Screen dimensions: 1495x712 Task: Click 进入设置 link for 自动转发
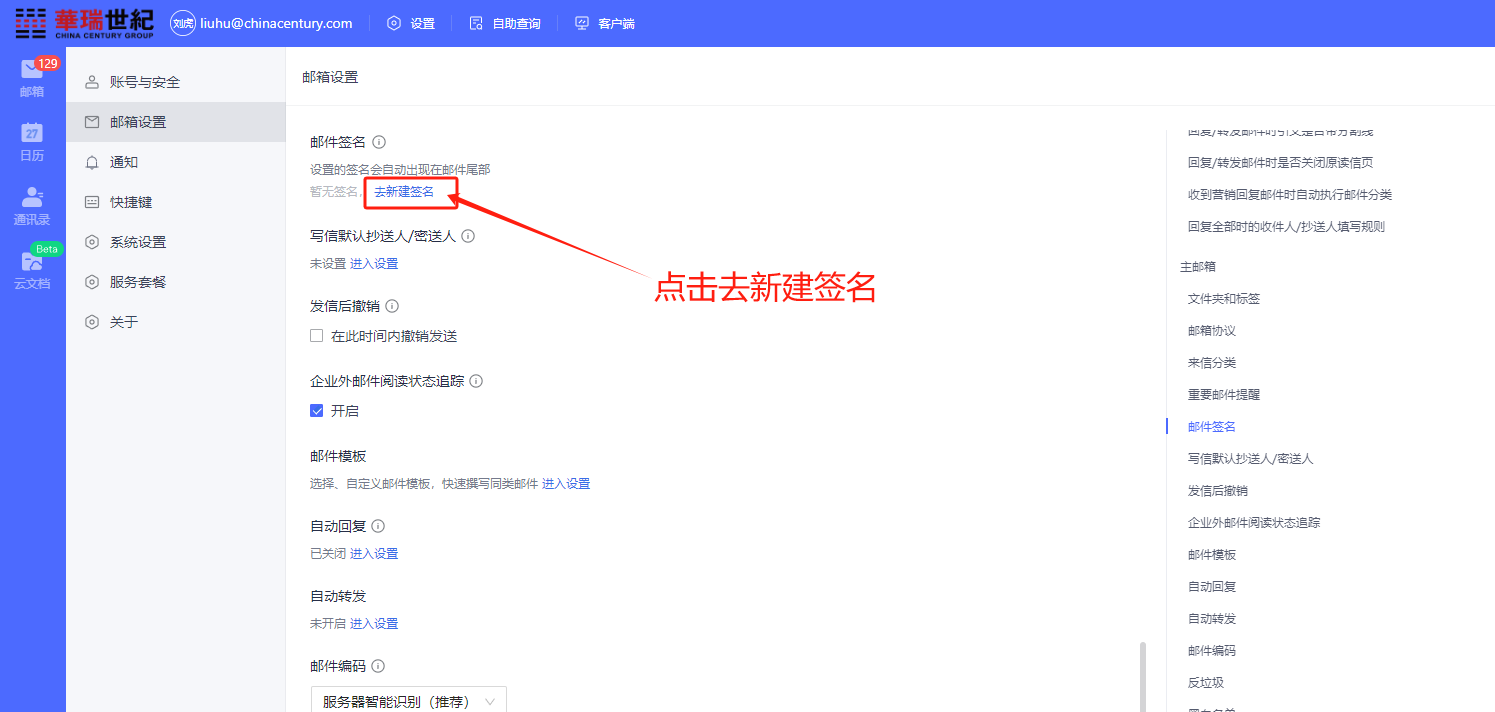pyautogui.click(x=374, y=624)
